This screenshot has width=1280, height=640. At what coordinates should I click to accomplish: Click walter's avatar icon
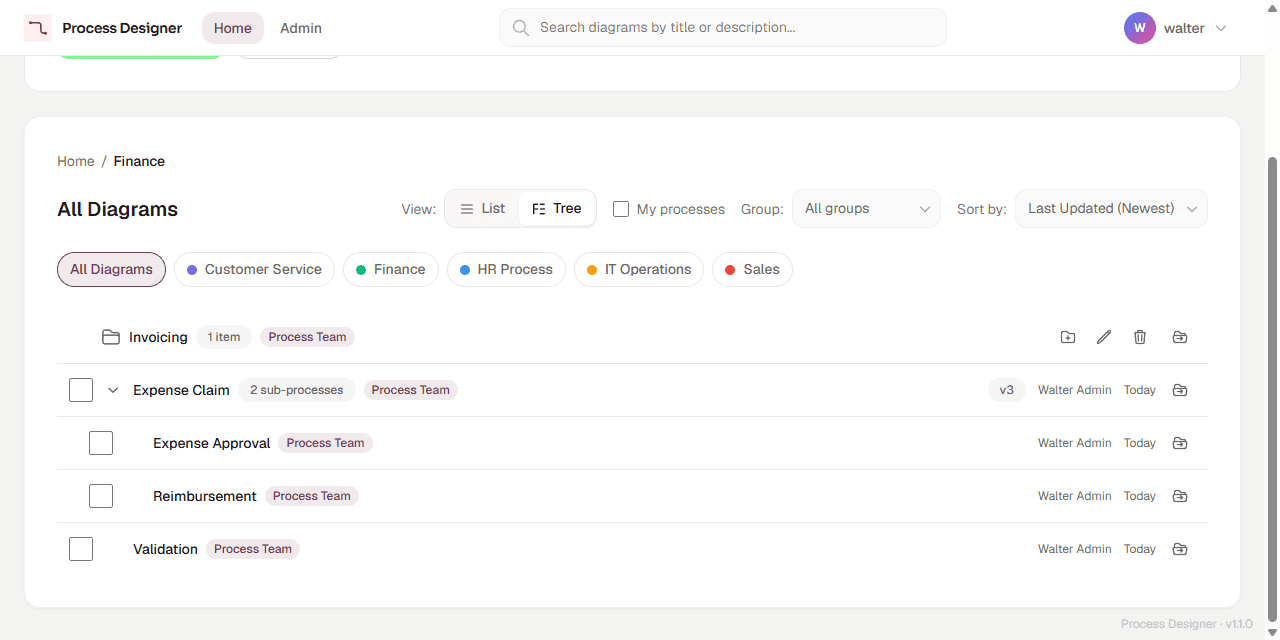pyautogui.click(x=1140, y=28)
